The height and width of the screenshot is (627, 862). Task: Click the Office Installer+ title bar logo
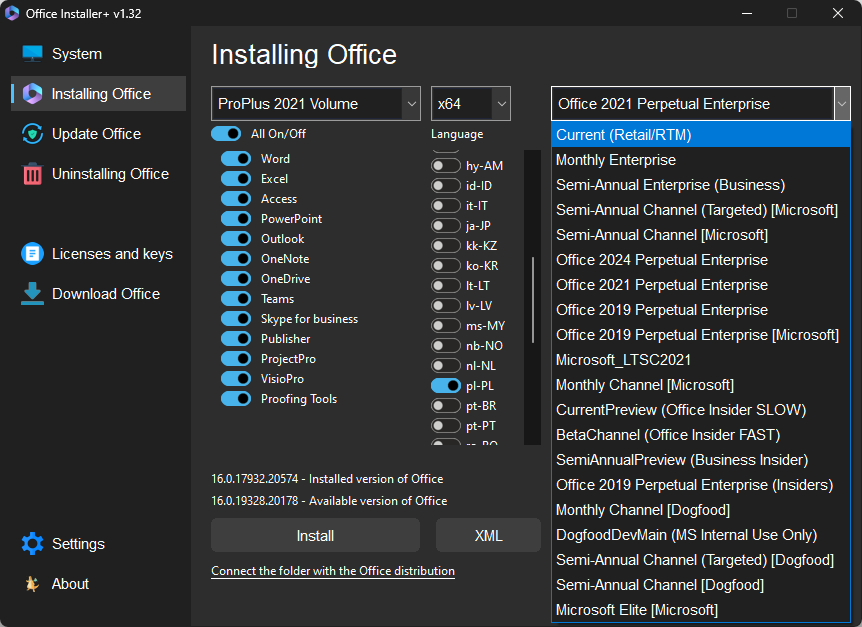tap(12, 13)
